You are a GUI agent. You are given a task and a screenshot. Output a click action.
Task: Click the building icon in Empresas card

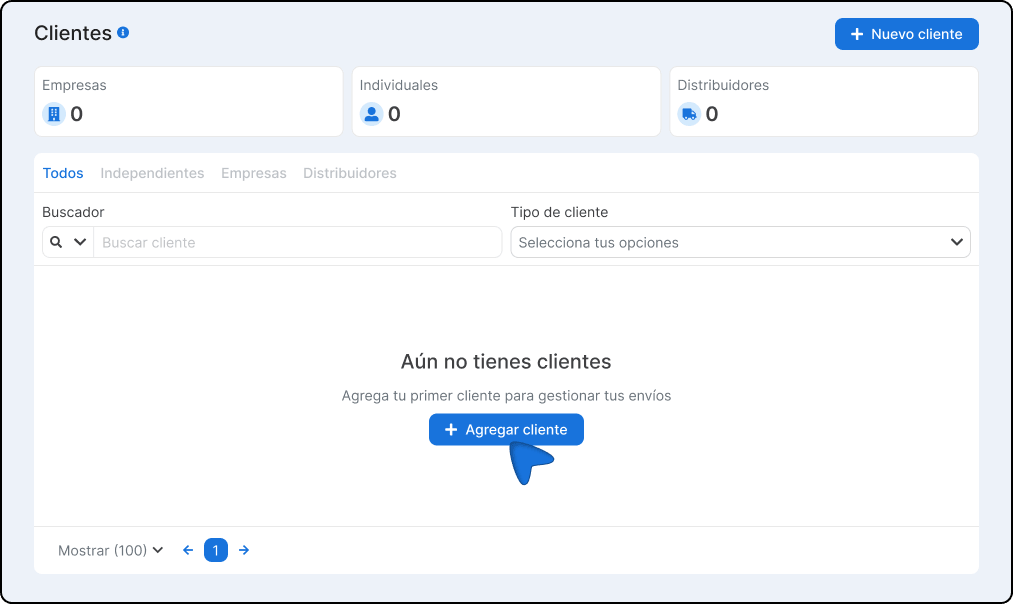[x=54, y=114]
